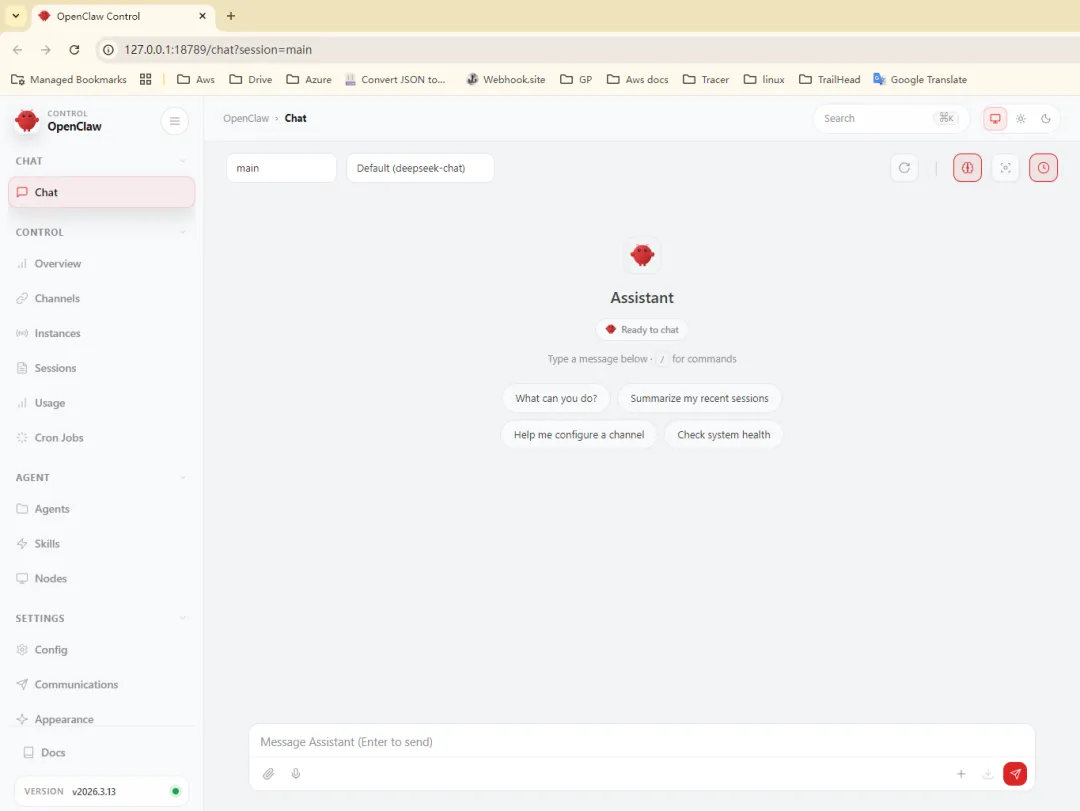Open the Webhook.site bookmark
Screen dimensions: 1080x811
point(506,79)
